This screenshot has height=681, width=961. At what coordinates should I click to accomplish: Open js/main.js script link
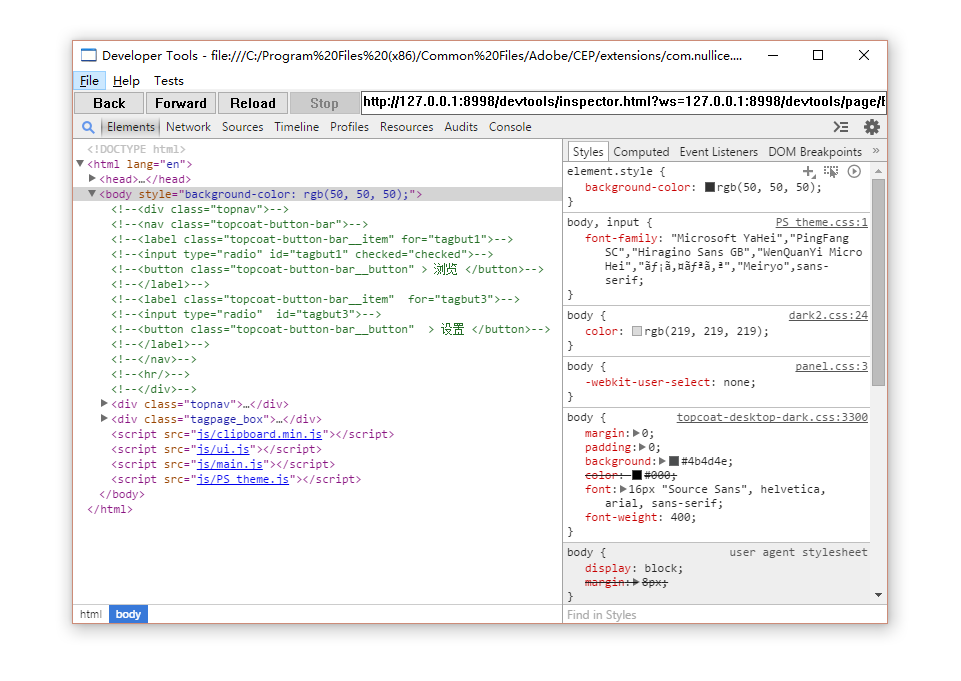pos(230,464)
